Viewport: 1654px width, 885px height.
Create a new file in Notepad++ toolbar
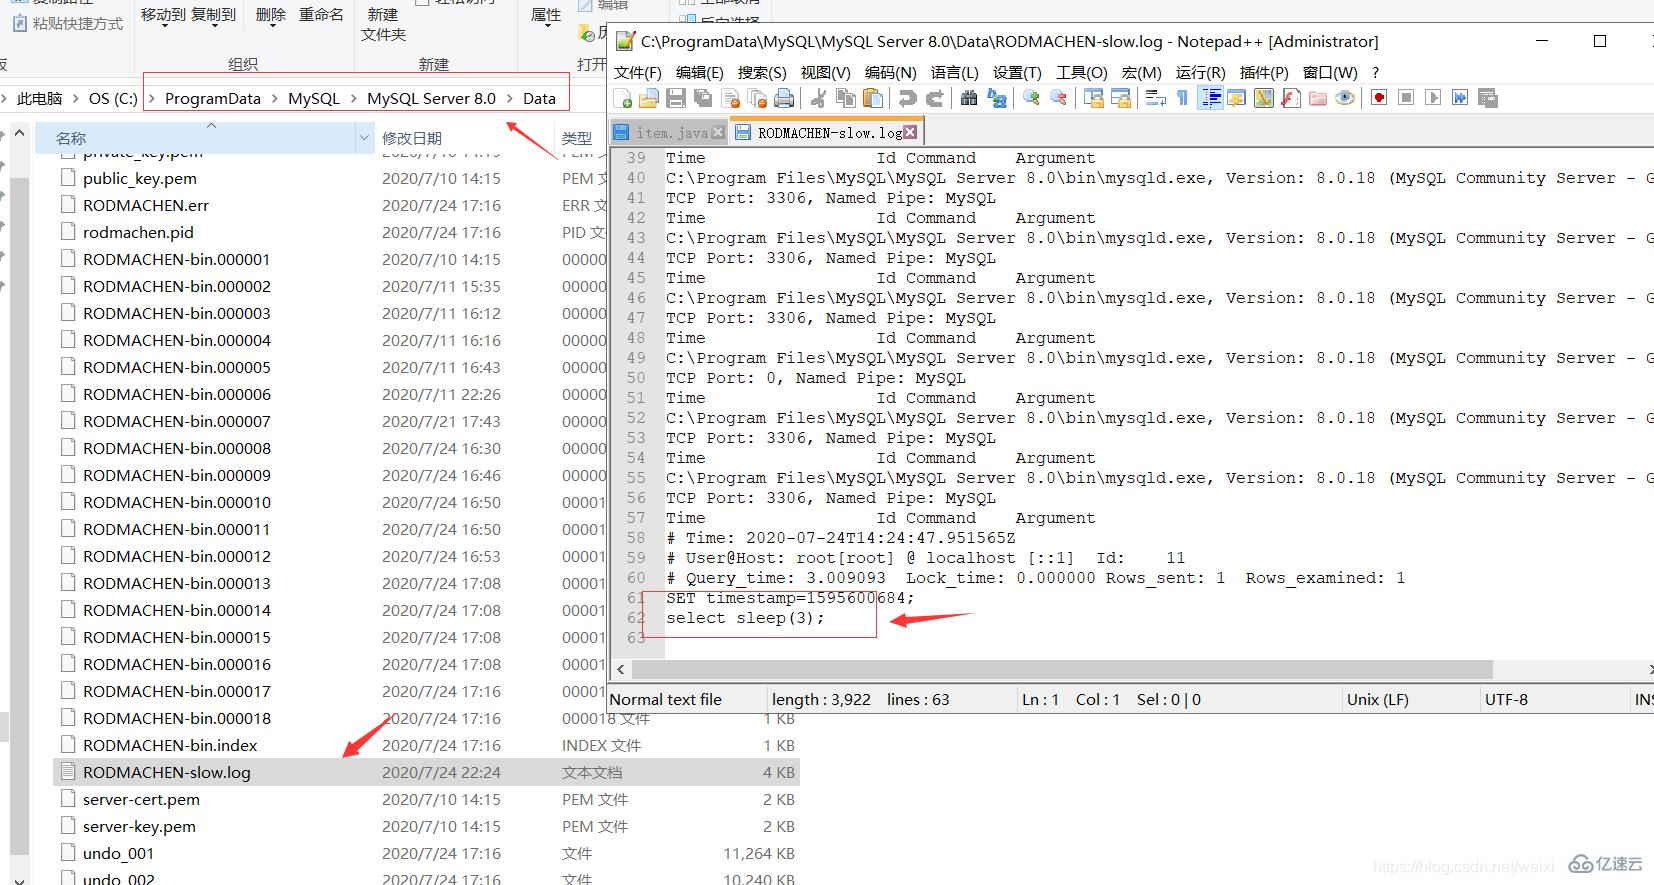(x=622, y=98)
